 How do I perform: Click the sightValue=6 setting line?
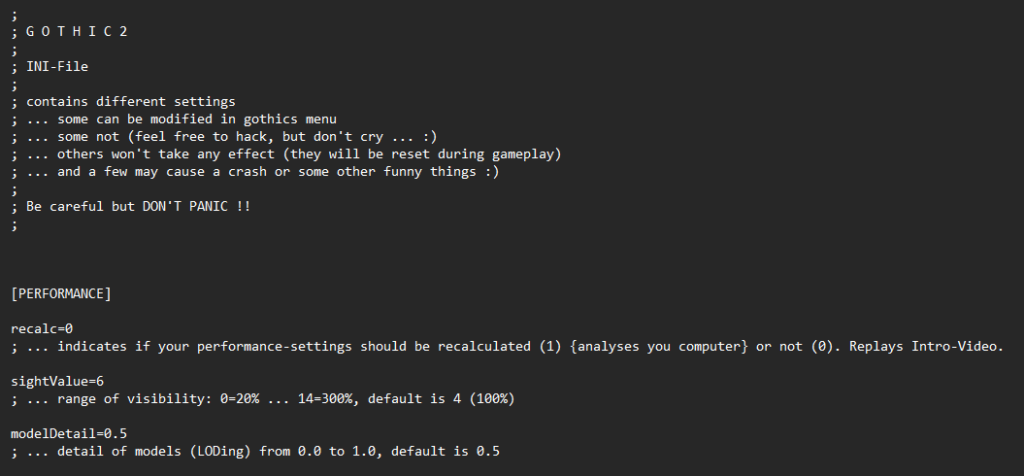point(55,381)
